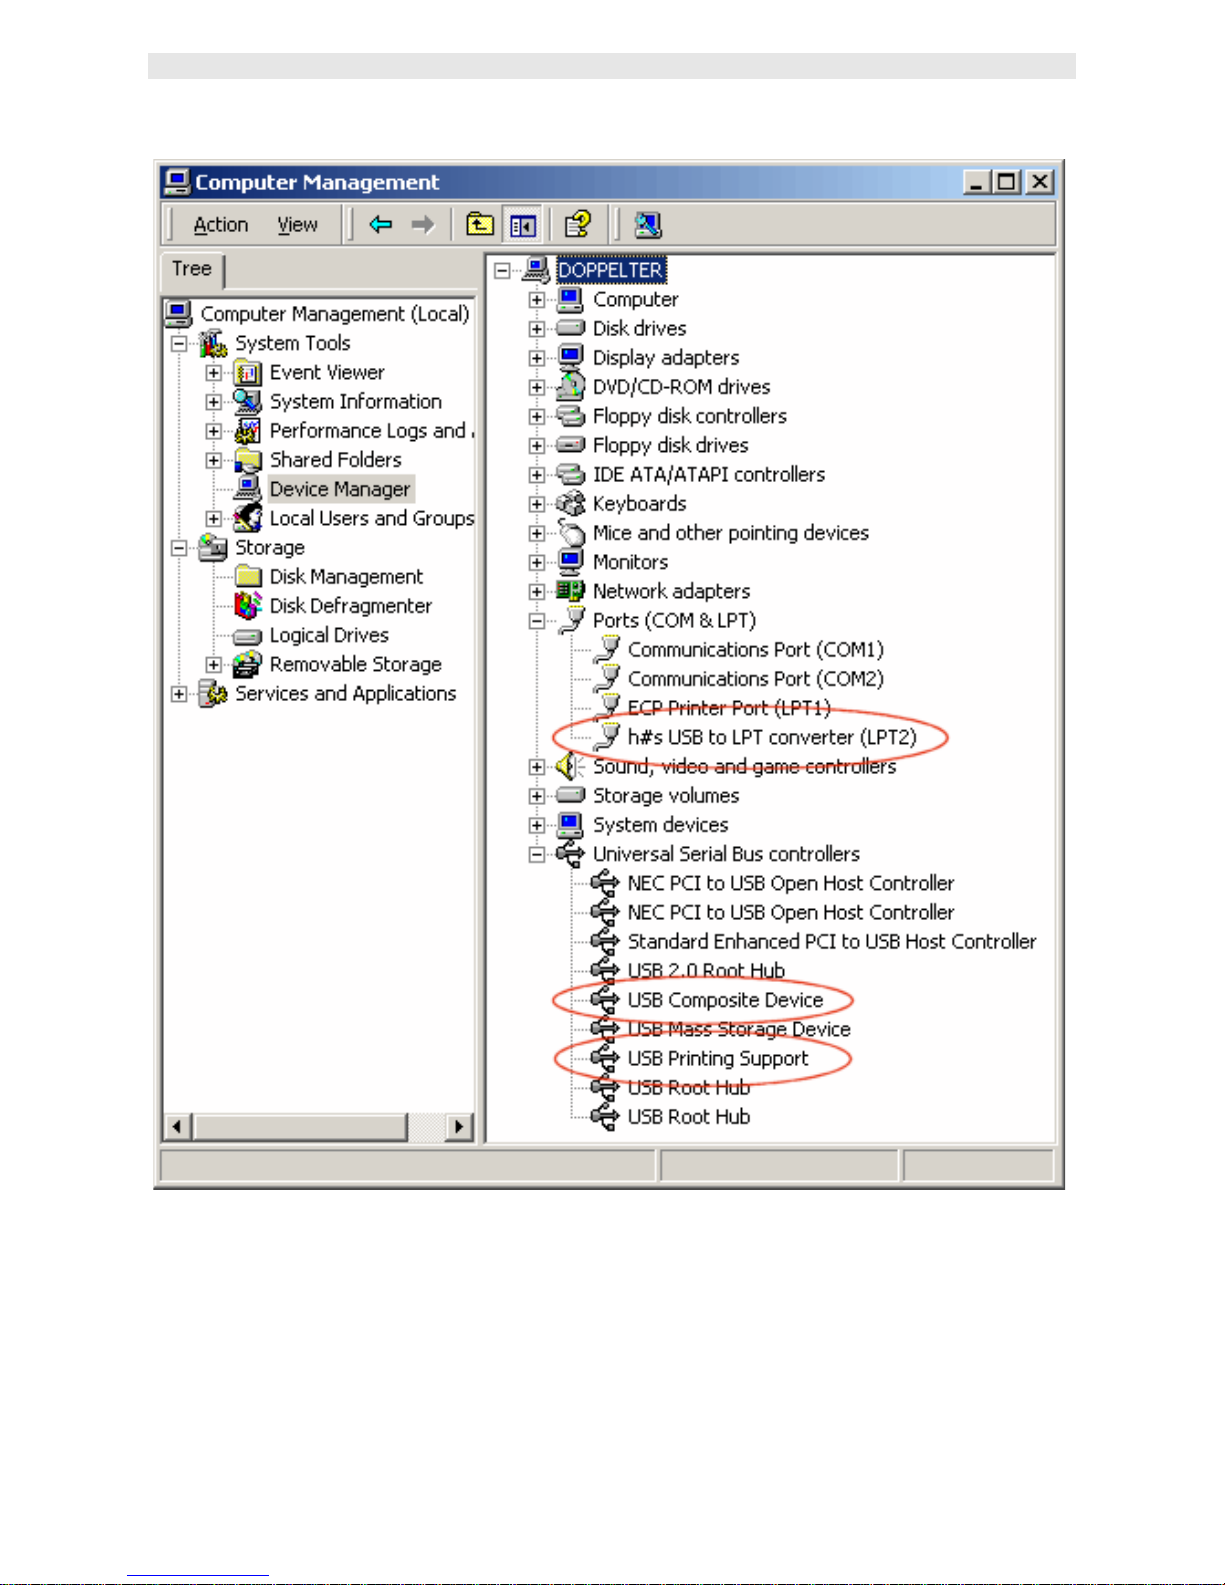Viewport: 1225px width, 1585px height.
Task: Minimize the Computer Management window
Action: point(978,182)
